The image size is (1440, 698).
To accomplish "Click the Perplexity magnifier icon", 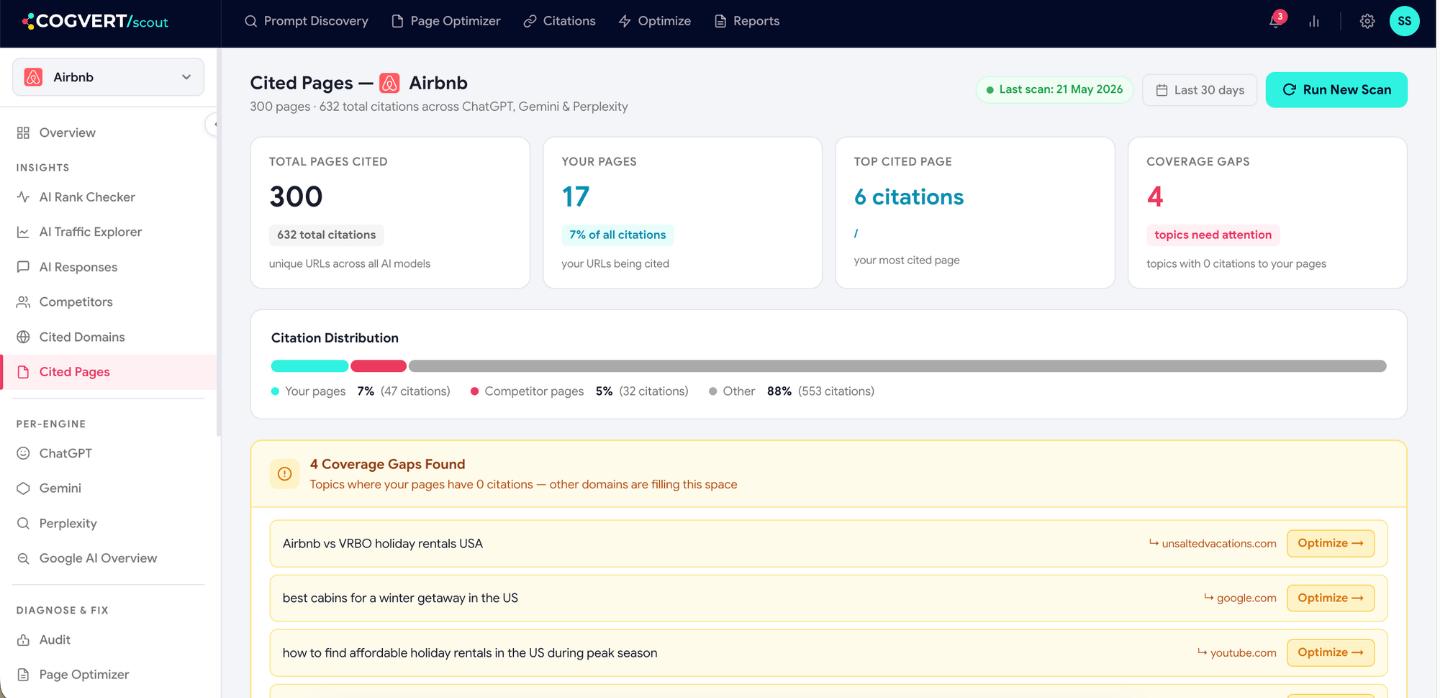I will click(23, 523).
